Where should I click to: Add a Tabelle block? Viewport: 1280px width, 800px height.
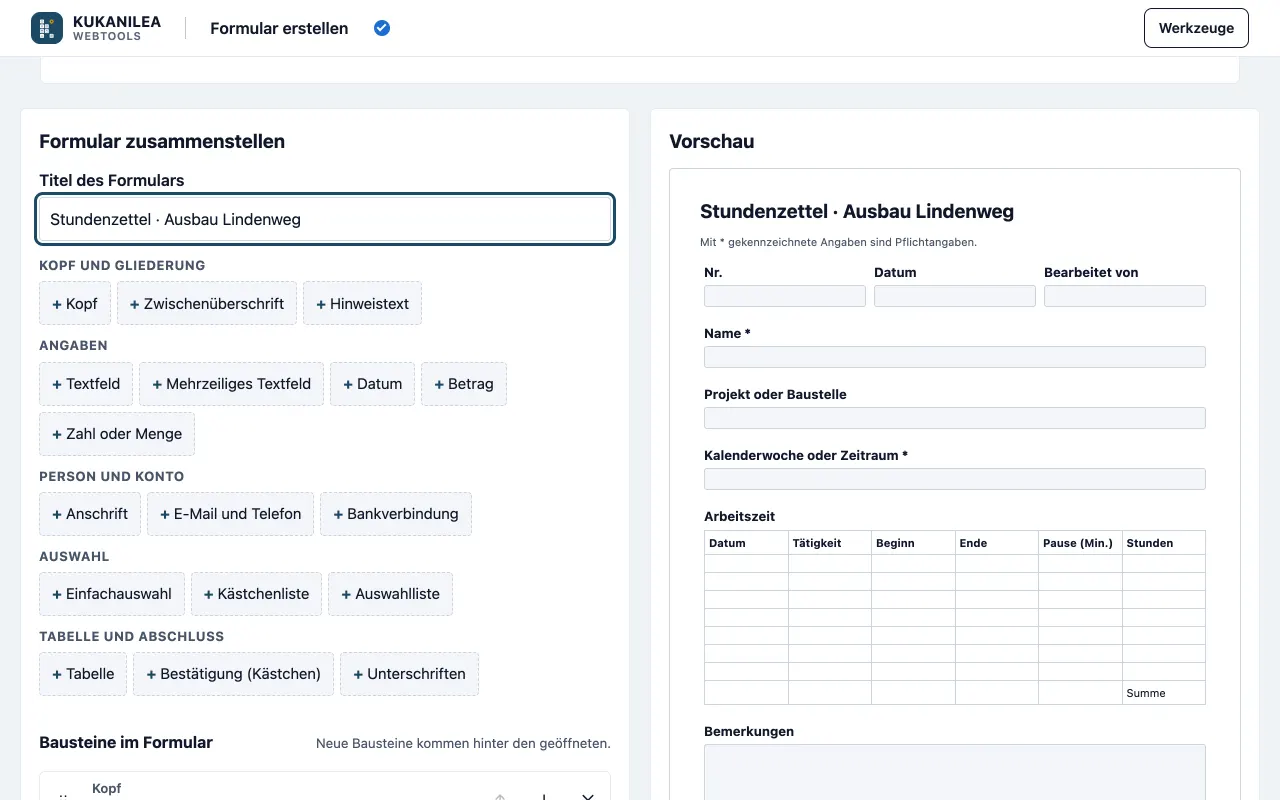click(83, 674)
